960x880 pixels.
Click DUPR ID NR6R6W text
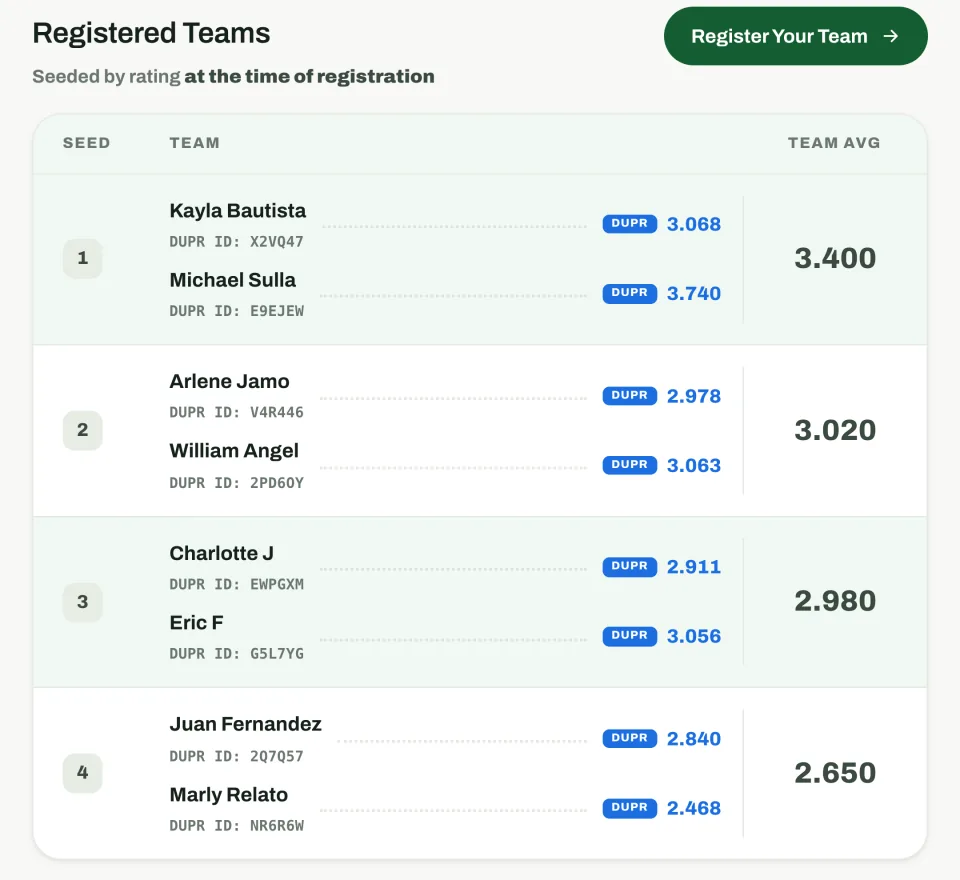[236, 825]
